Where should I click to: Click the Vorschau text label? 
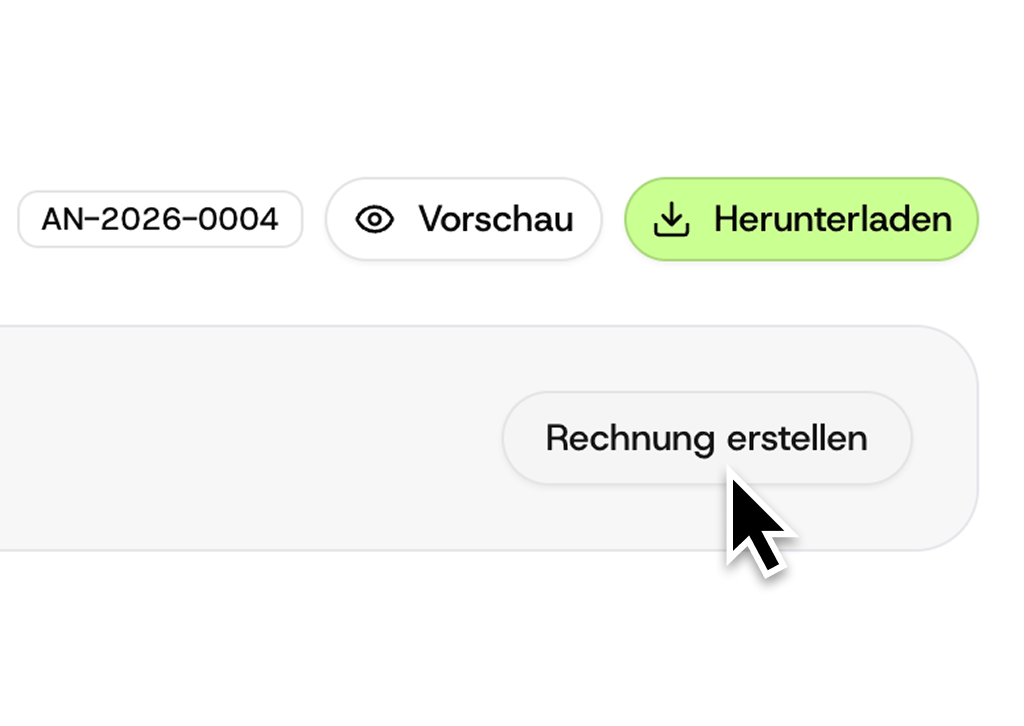tap(495, 220)
